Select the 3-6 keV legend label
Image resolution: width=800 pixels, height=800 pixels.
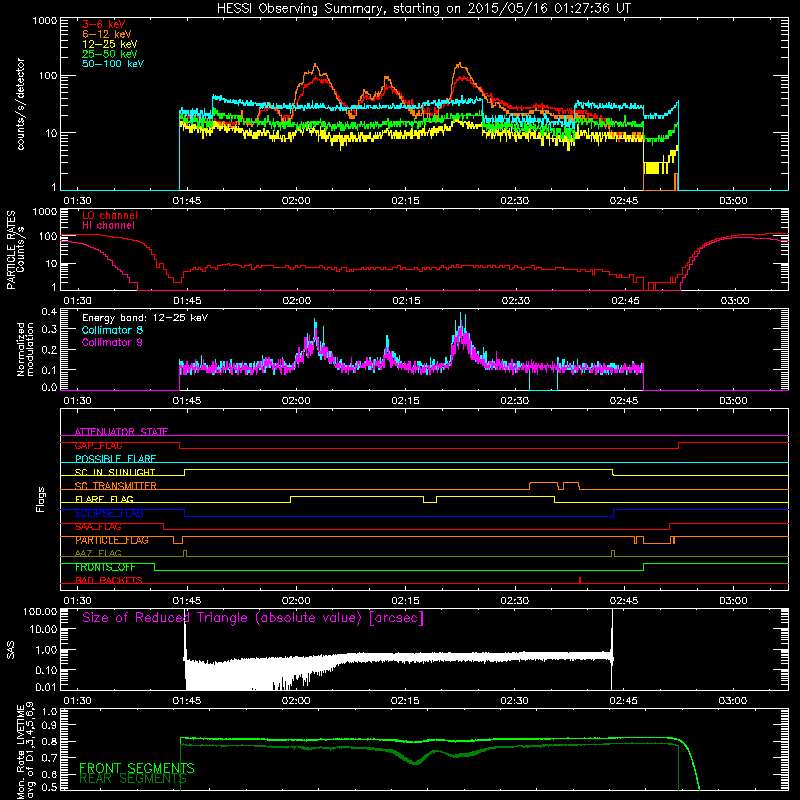click(104, 24)
